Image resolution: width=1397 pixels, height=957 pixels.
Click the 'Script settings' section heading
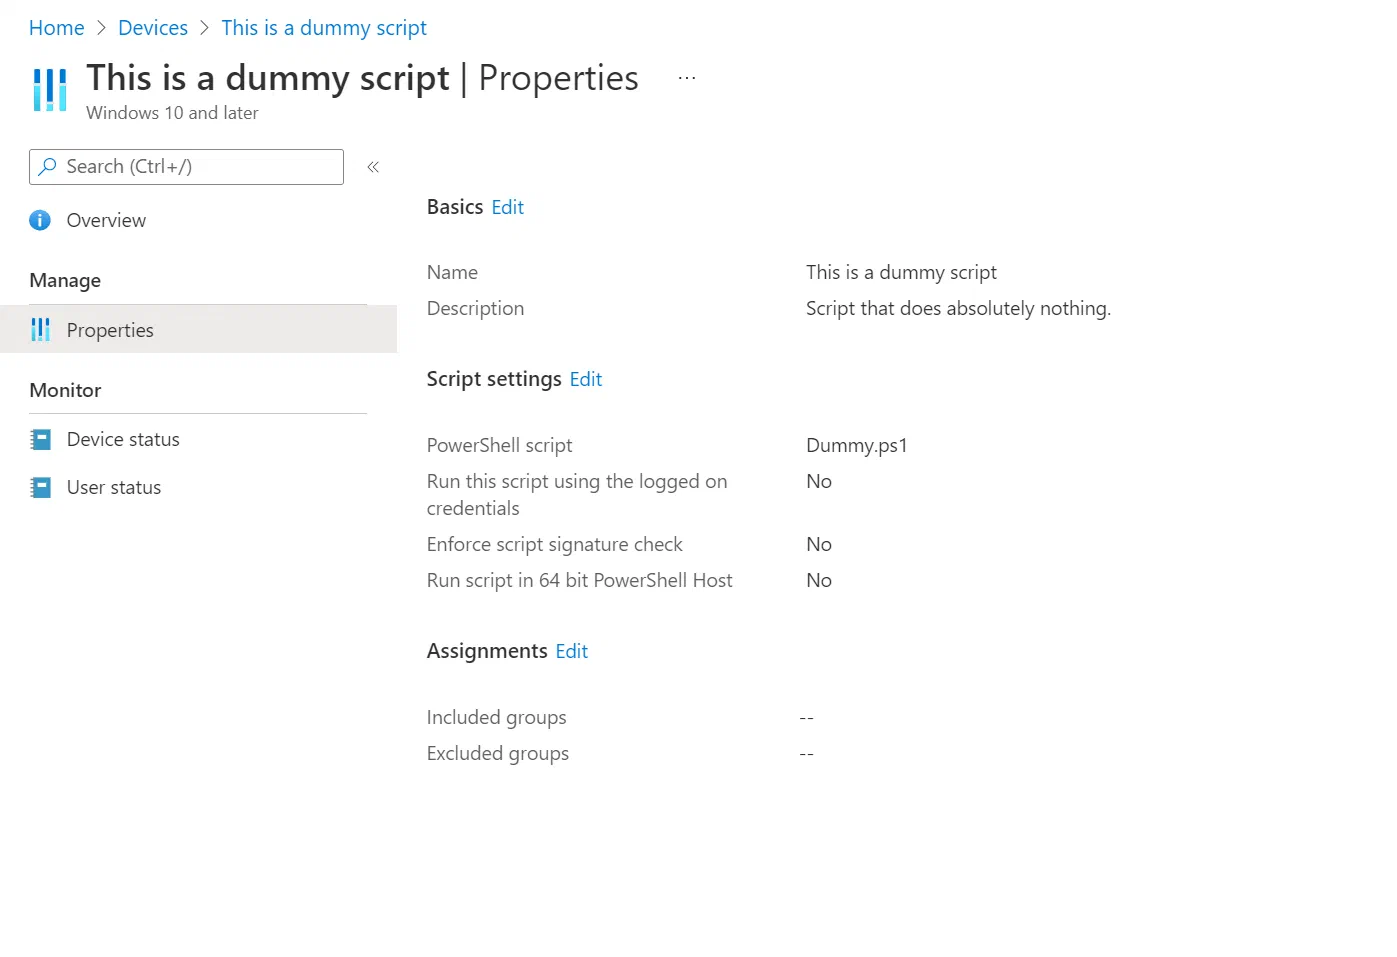(494, 379)
